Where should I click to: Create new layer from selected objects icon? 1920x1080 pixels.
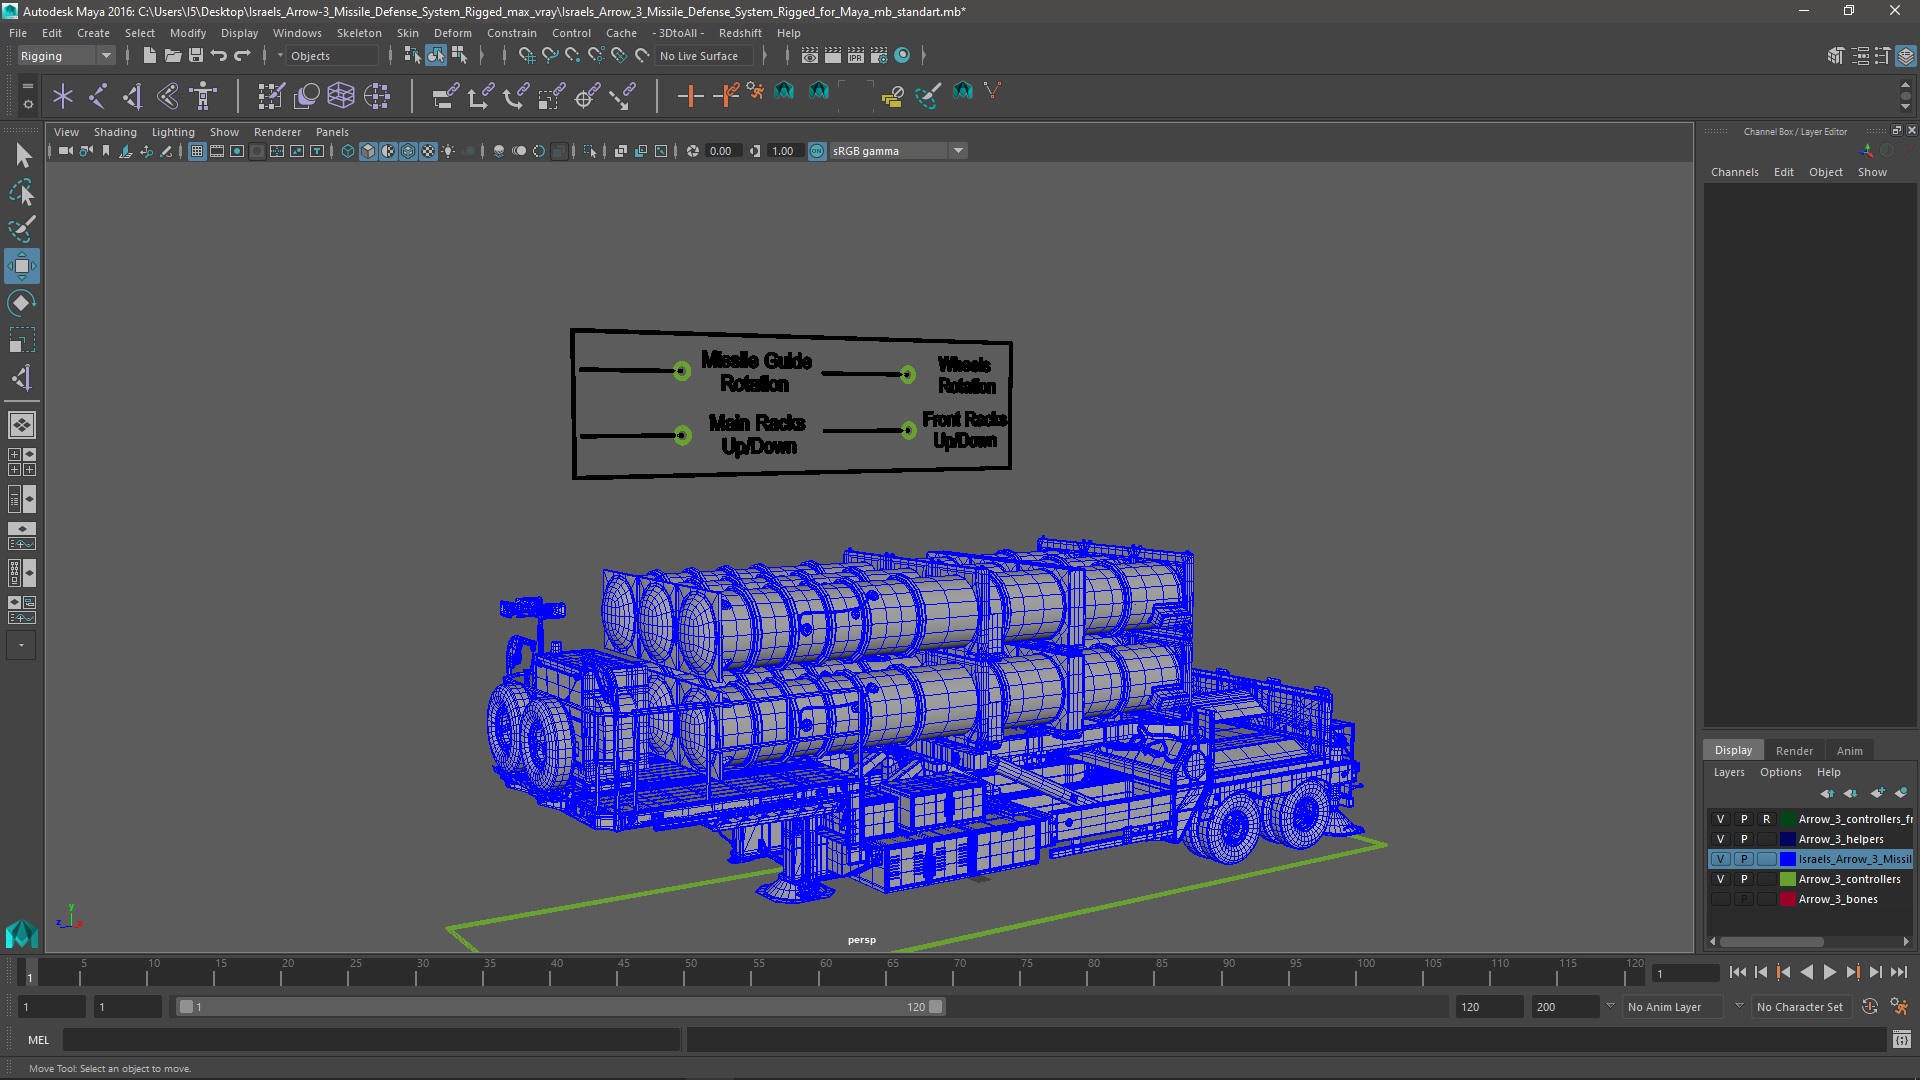1900,793
